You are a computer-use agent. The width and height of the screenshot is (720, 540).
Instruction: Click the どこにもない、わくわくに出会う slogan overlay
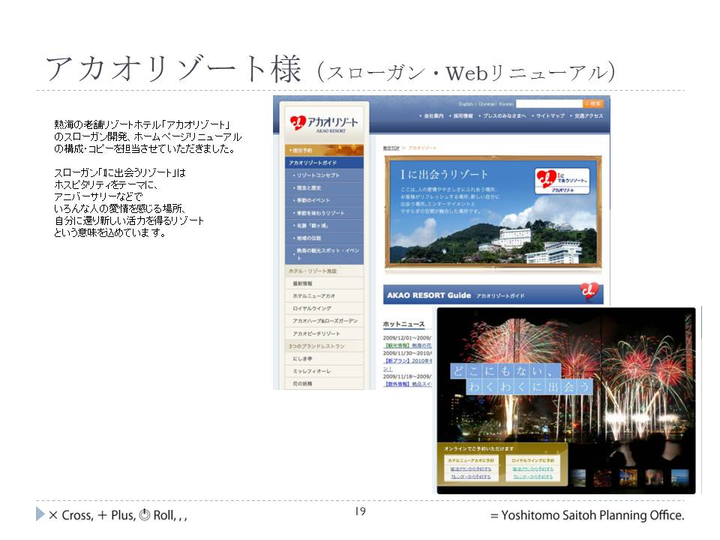521,378
